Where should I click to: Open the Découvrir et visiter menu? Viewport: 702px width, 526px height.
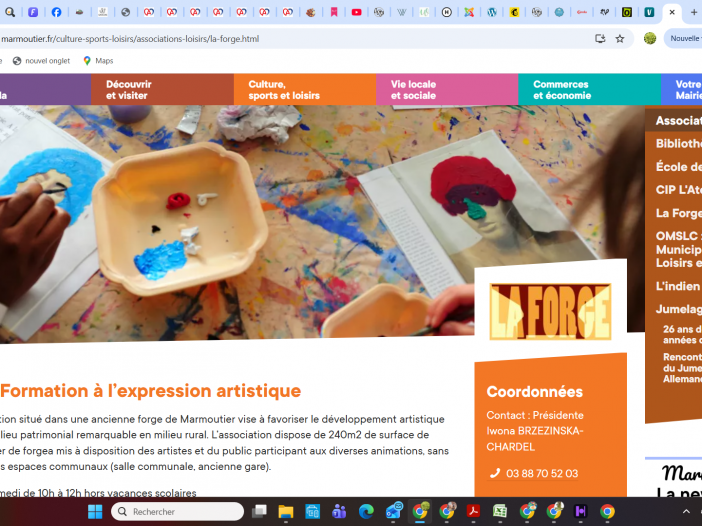(x=129, y=90)
